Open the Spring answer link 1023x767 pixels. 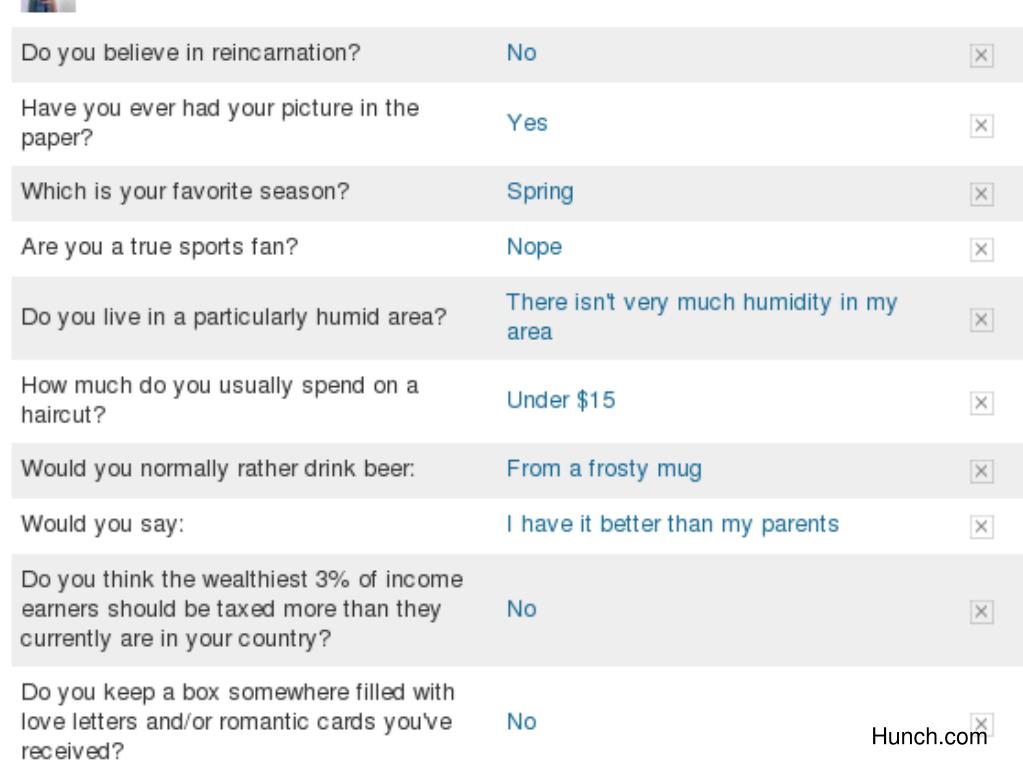pos(540,192)
